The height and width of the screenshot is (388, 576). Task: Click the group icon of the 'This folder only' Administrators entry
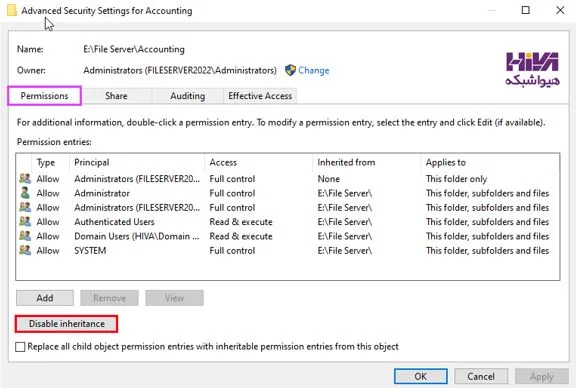click(25, 179)
